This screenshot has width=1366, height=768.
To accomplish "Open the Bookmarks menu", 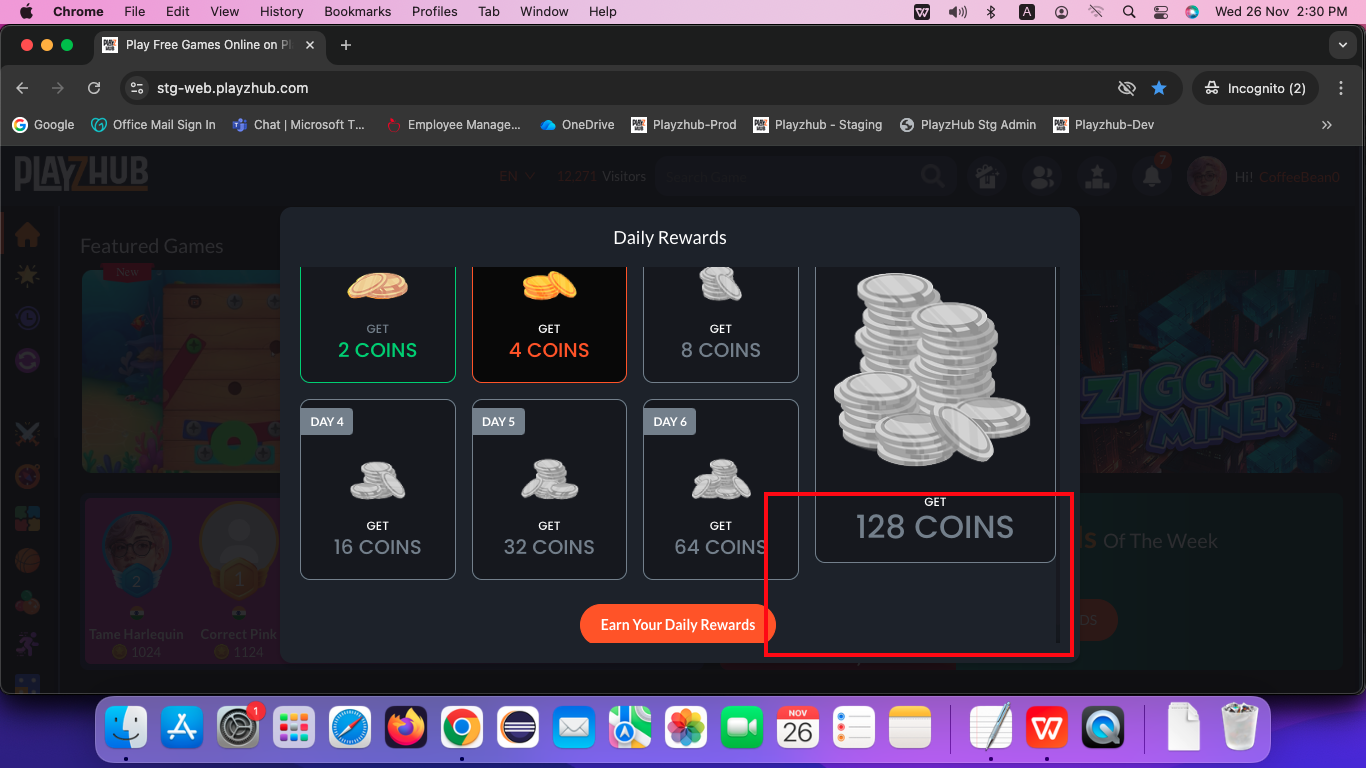I will coord(357,12).
